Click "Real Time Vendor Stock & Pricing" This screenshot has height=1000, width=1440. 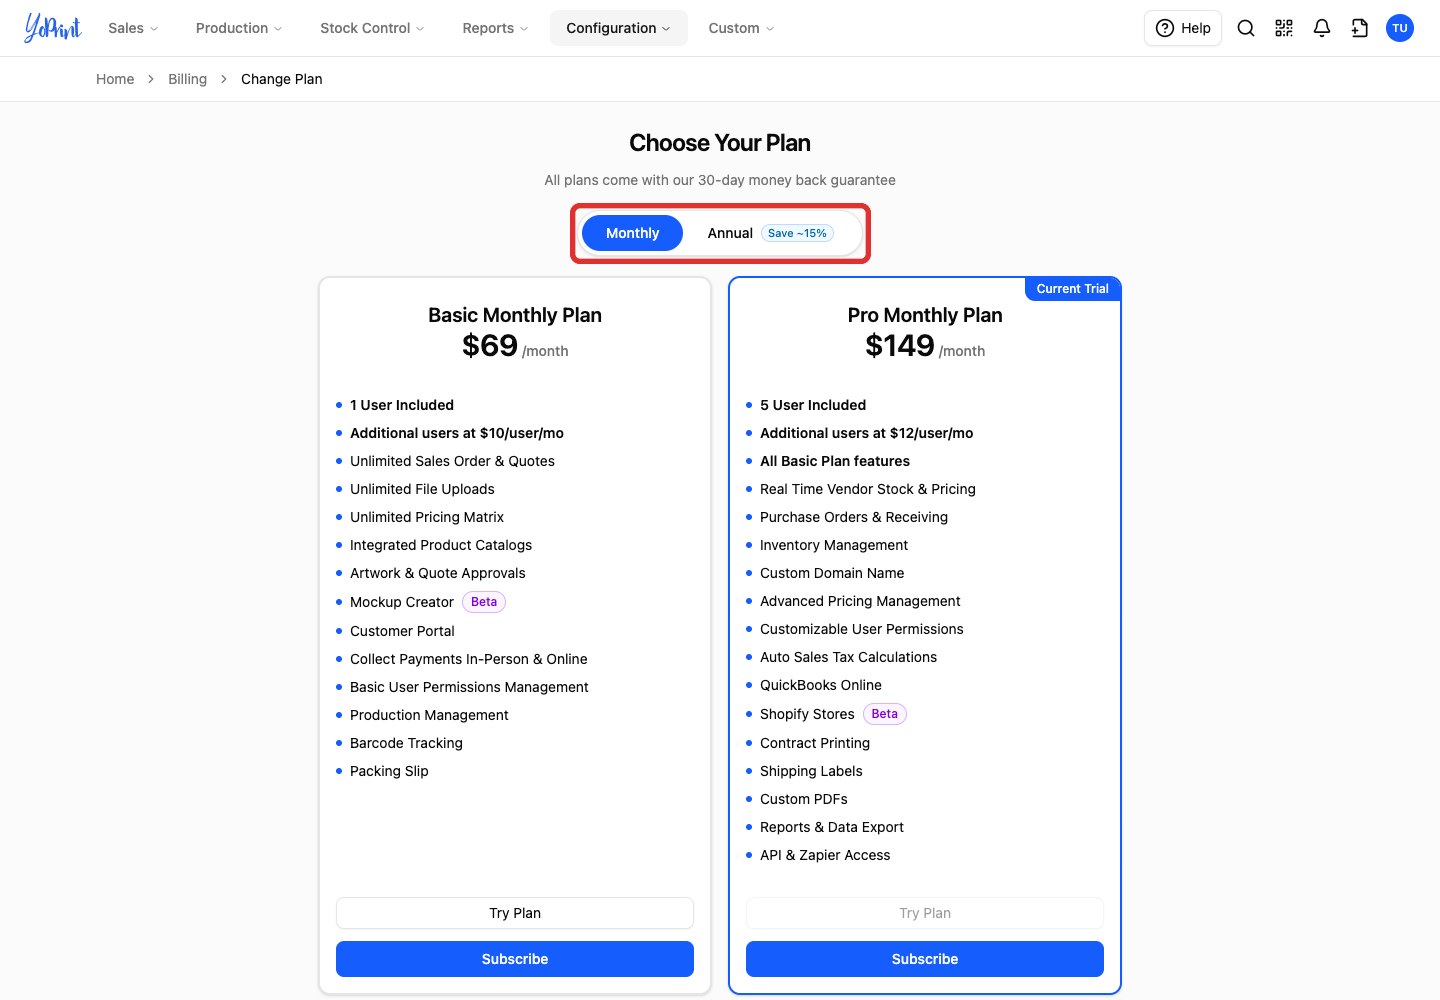pyautogui.click(x=868, y=489)
